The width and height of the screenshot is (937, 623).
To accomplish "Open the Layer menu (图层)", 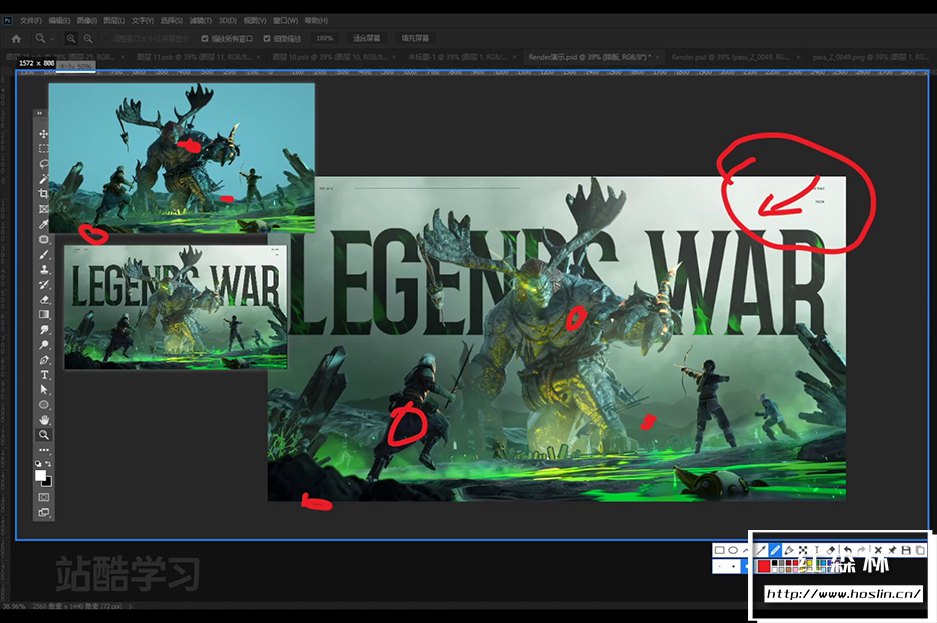I will click(x=114, y=20).
